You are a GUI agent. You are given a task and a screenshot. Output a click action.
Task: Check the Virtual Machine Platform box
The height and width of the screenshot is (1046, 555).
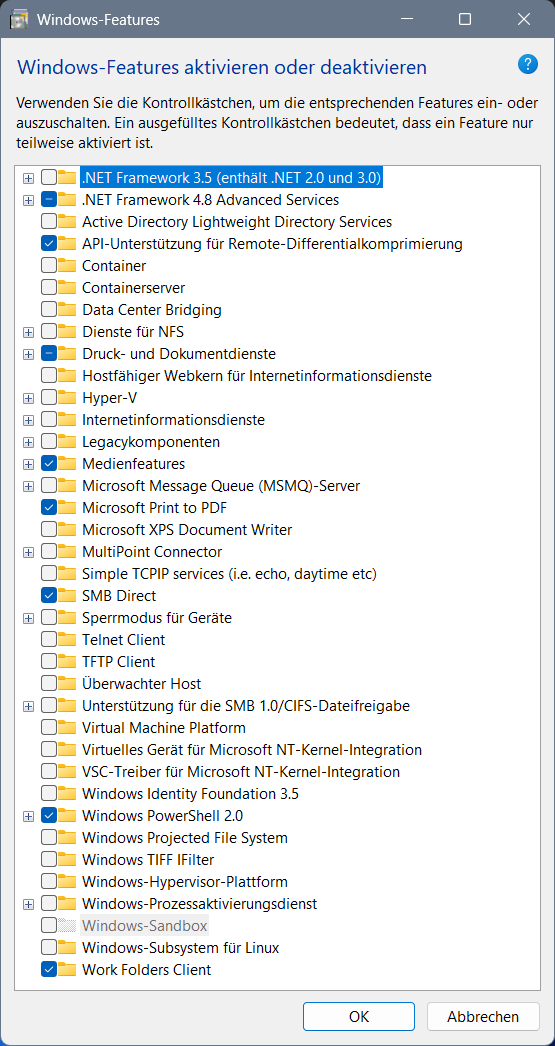pyautogui.click(x=49, y=728)
